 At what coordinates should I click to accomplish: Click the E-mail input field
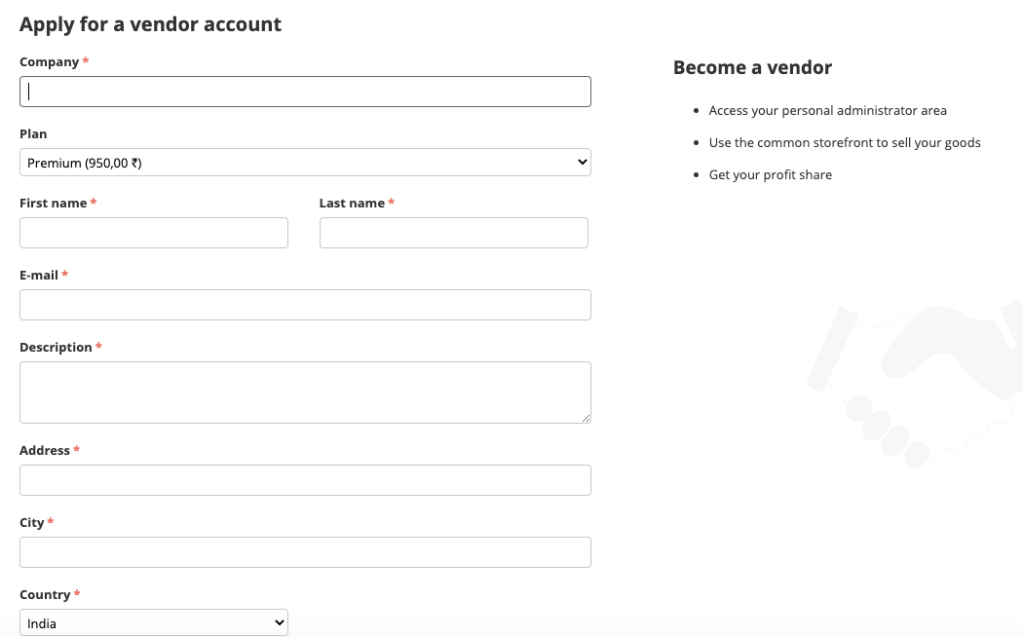[305, 304]
